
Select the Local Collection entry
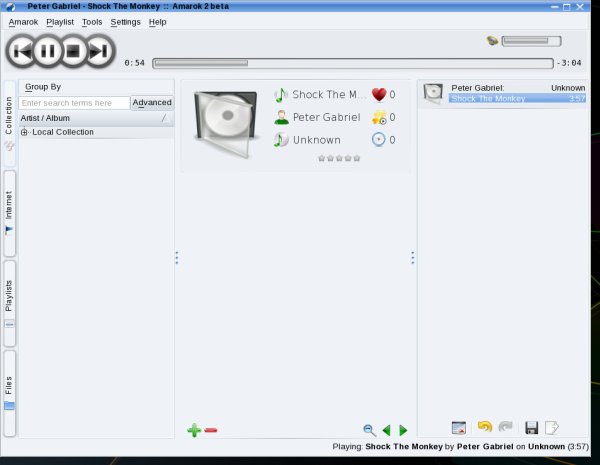point(63,132)
